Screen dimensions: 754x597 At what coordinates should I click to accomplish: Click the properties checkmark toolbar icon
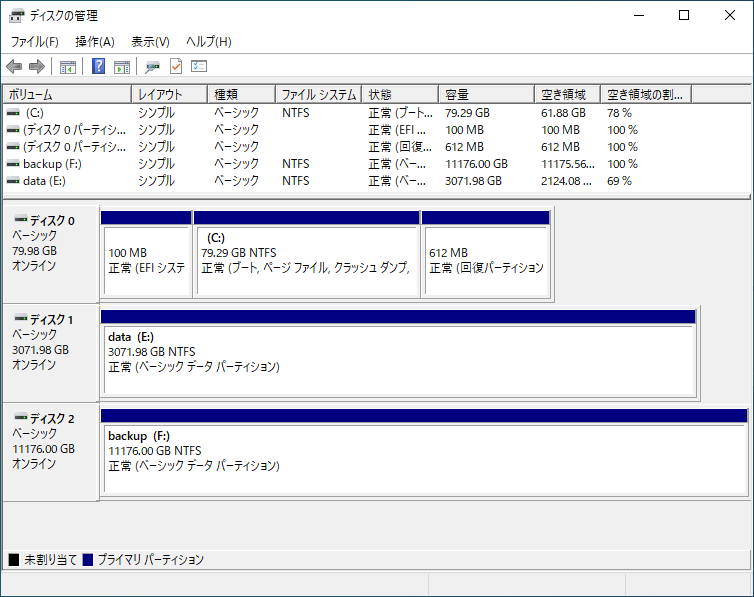[x=176, y=66]
